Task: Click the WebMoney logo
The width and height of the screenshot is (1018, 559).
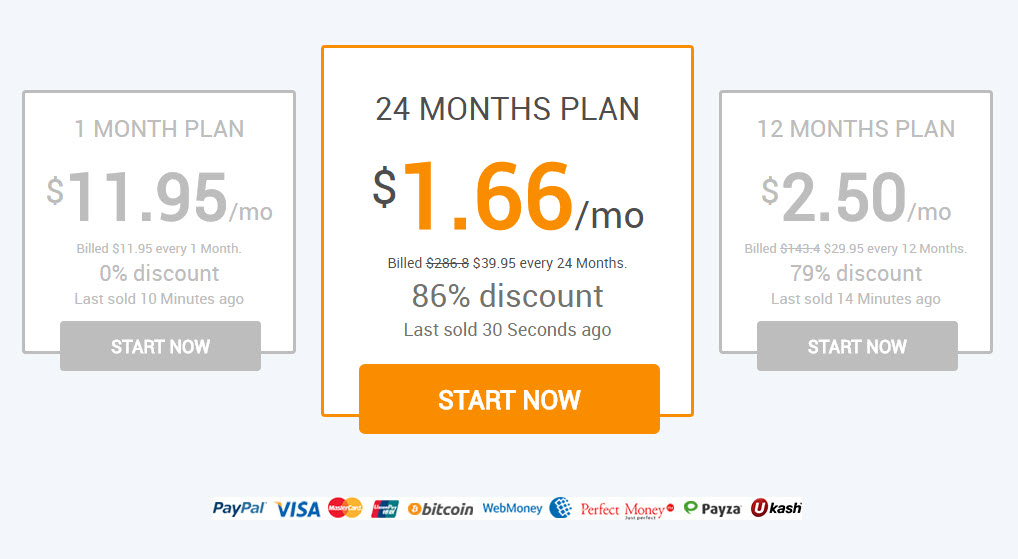Action: click(527, 508)
